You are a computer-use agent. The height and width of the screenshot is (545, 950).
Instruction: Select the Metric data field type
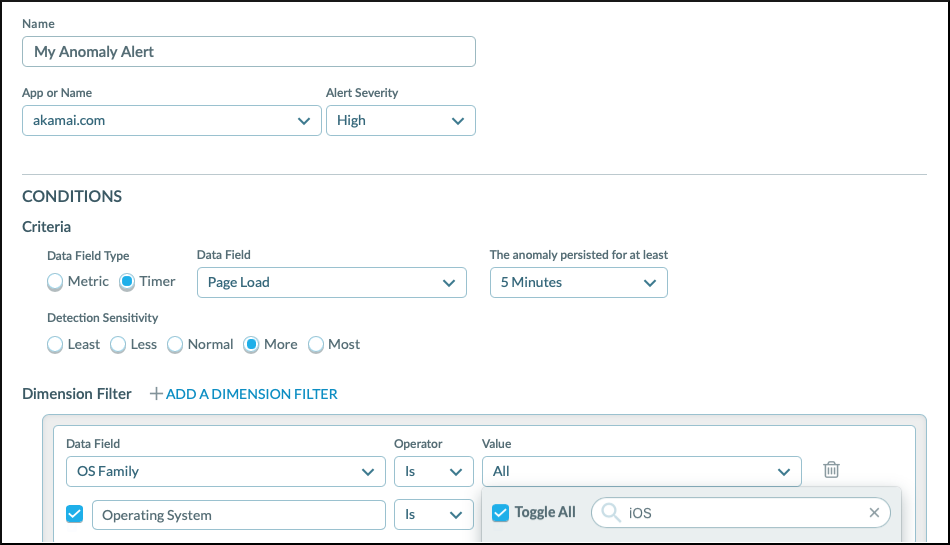click(x=55, y=282)
